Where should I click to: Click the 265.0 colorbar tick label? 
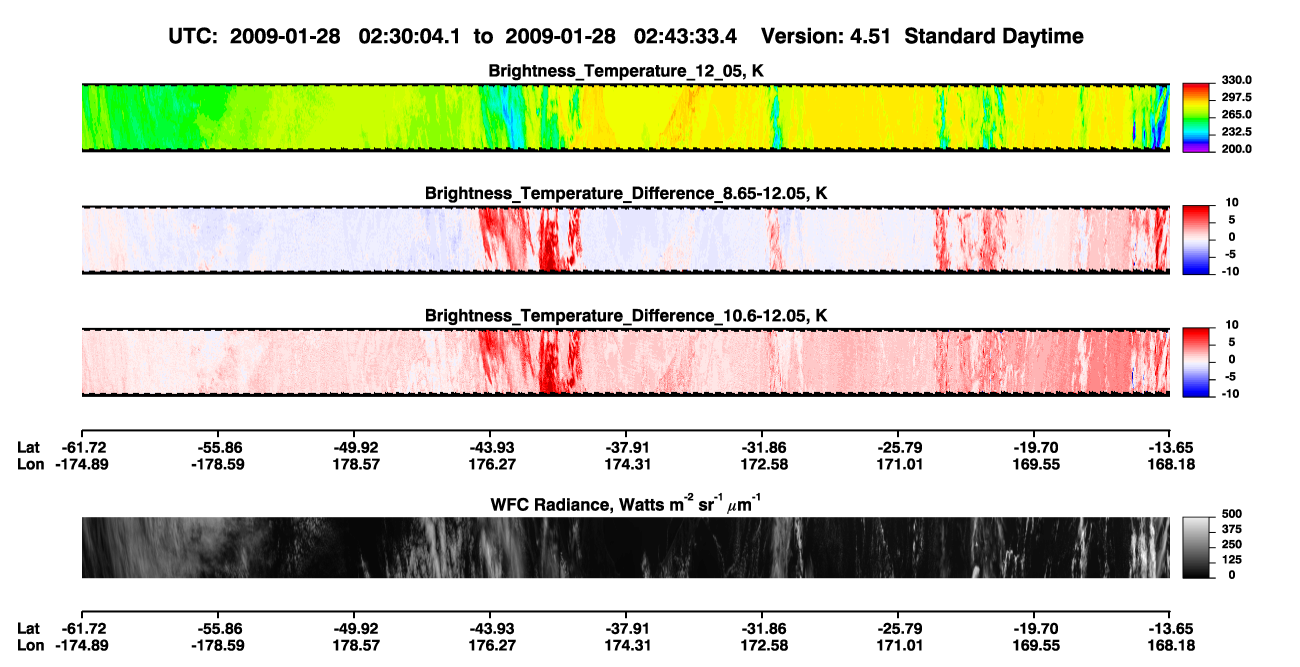(x=1235, y=115)
